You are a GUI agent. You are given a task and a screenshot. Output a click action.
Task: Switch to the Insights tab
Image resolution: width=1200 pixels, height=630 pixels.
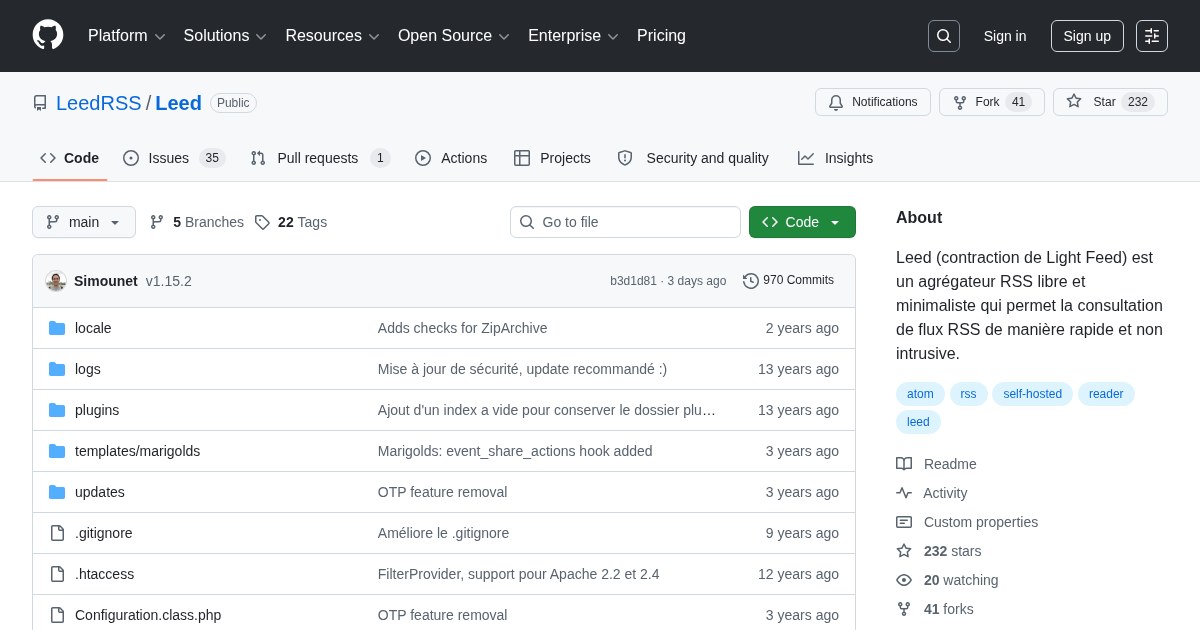pos(835,158)
